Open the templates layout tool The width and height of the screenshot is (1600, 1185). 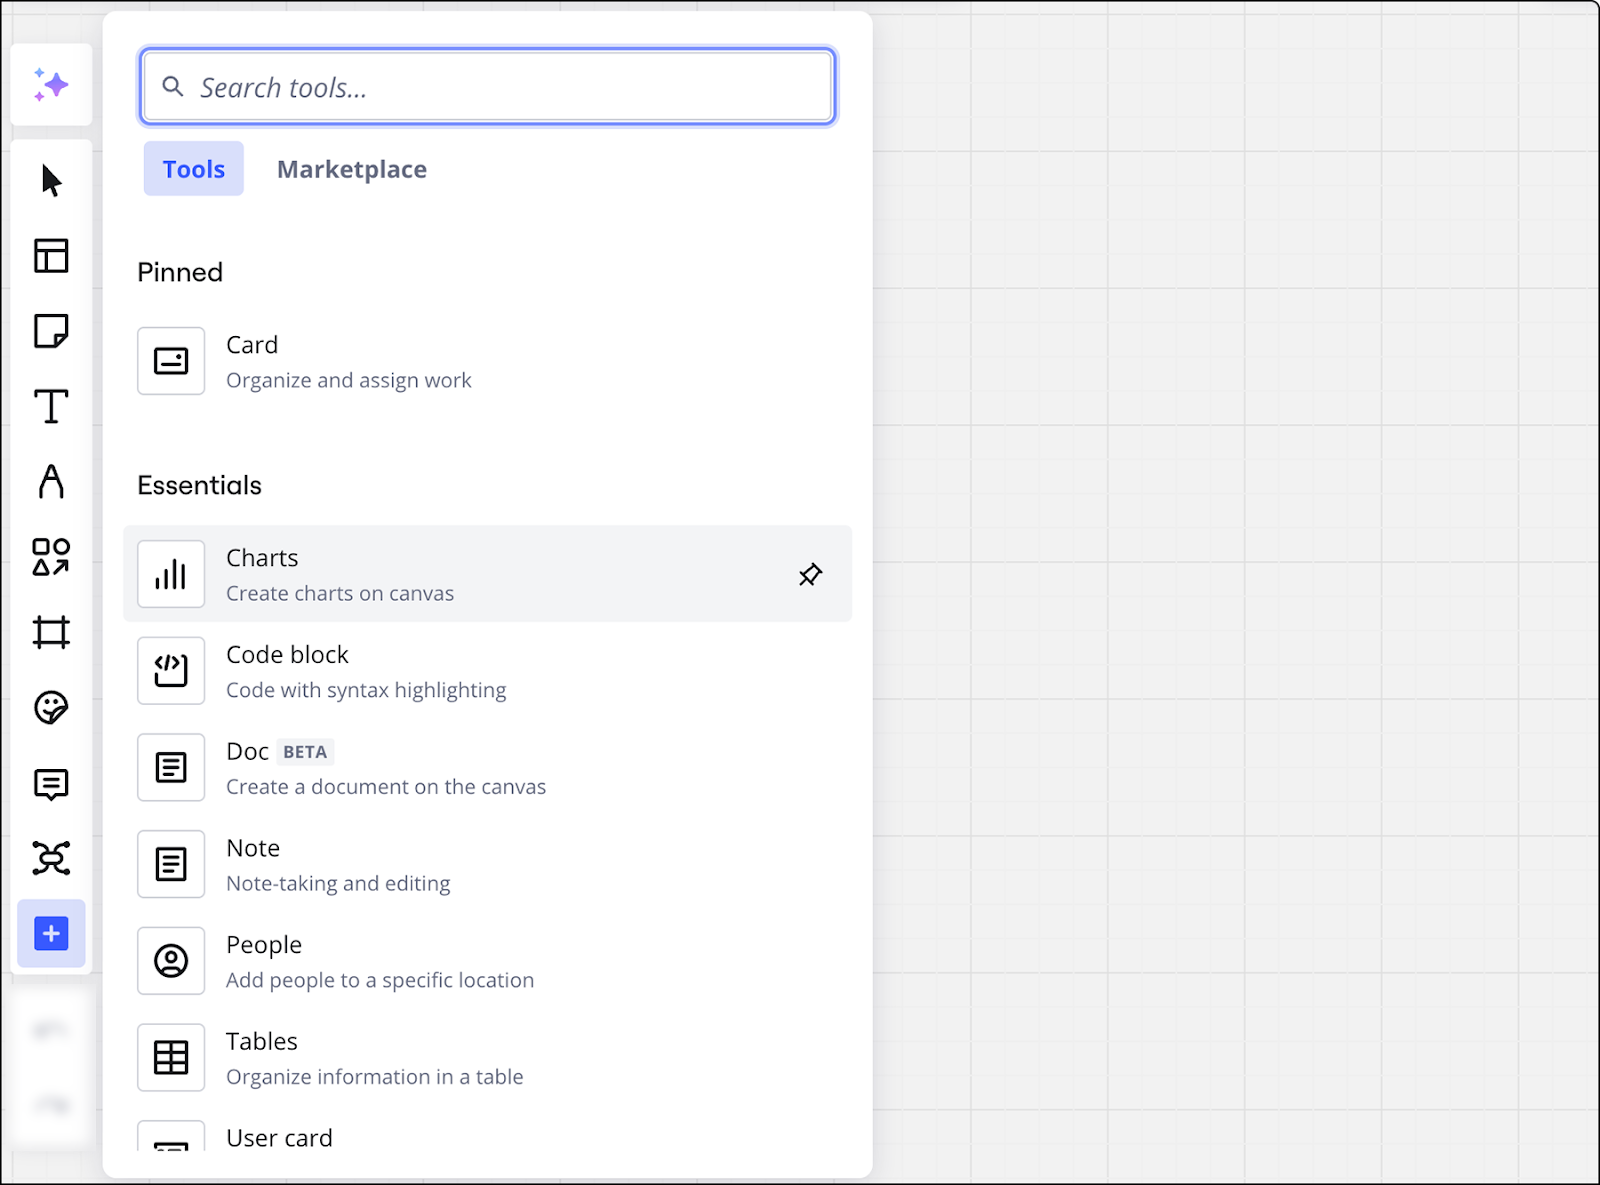click(51, 256)
